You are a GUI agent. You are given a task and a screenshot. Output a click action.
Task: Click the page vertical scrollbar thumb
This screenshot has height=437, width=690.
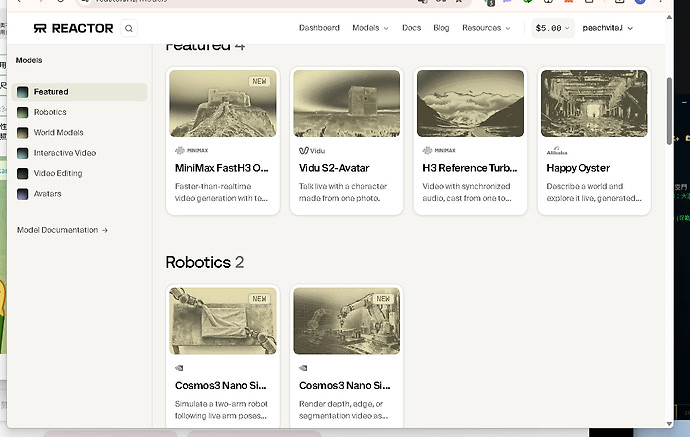click(x=669, y=110)
